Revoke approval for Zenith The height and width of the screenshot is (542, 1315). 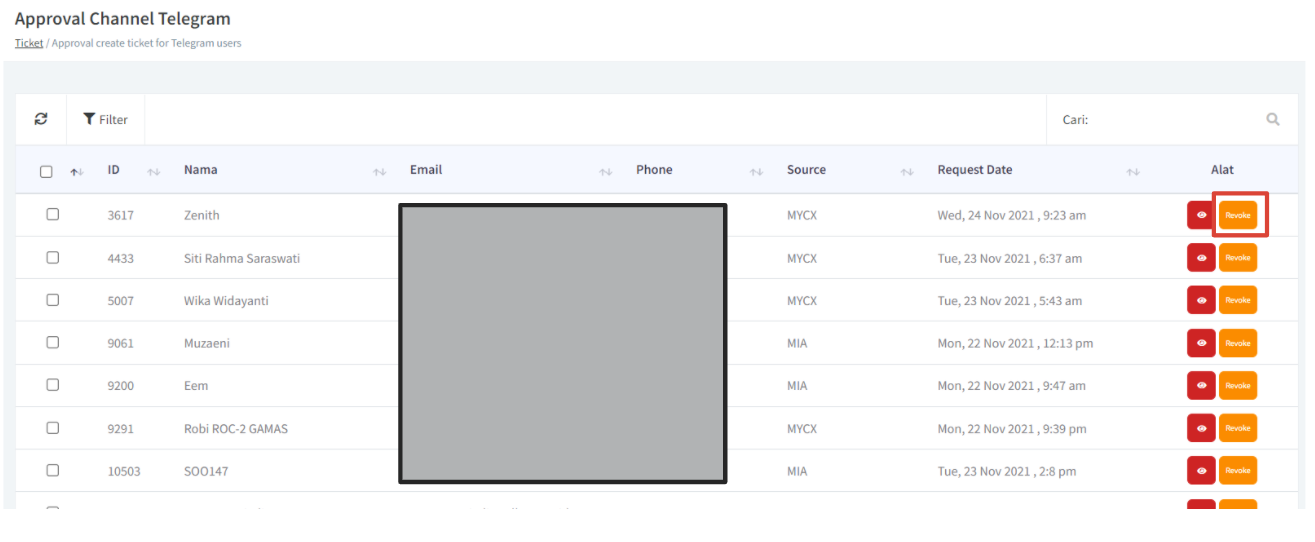1238,215
